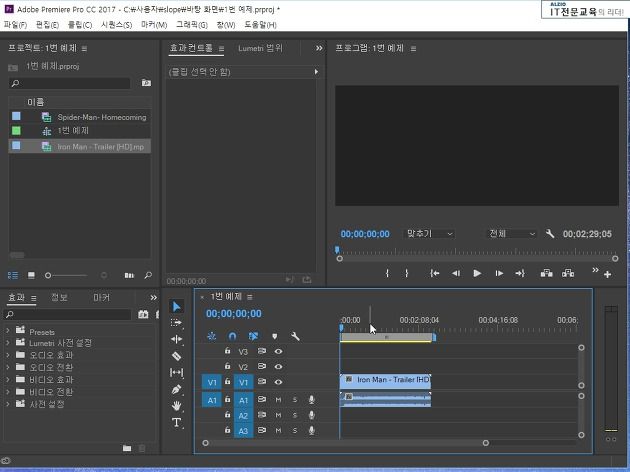Screen dimensions: 630x472
Task: Mute the A1 audio track
Action: pyautogui.click(x=278, y=400)
